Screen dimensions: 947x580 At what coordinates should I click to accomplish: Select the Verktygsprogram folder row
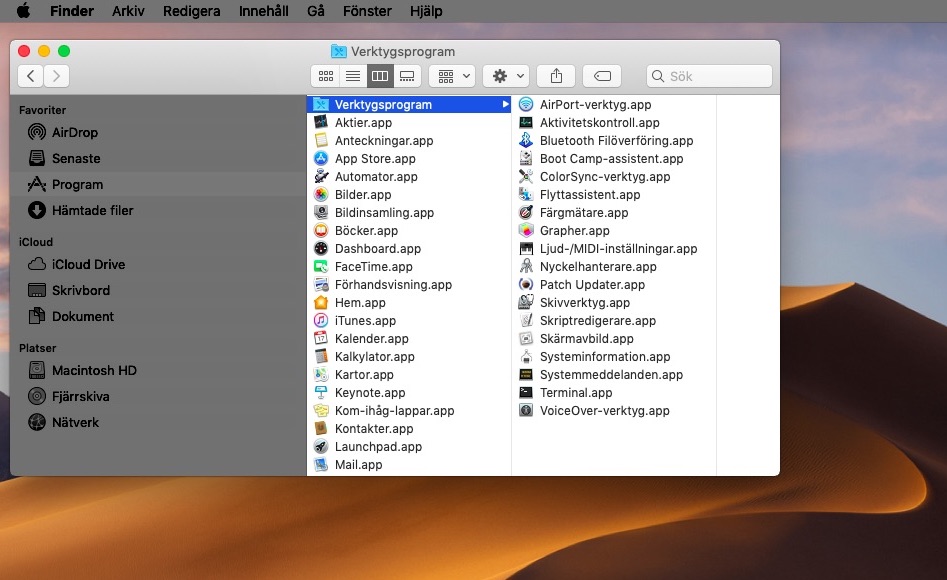[x=409, y=105]
